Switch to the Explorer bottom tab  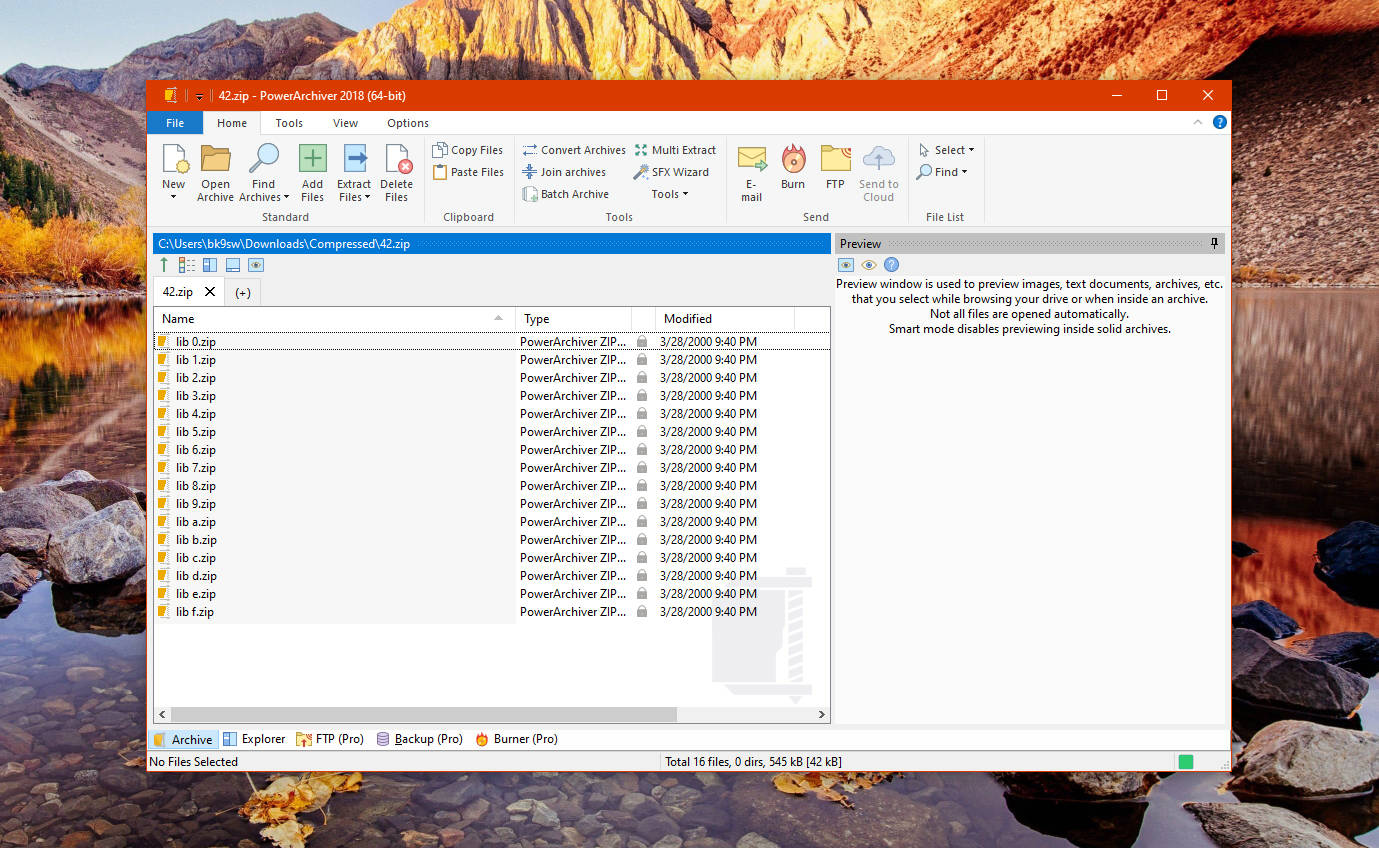point(255,739)
